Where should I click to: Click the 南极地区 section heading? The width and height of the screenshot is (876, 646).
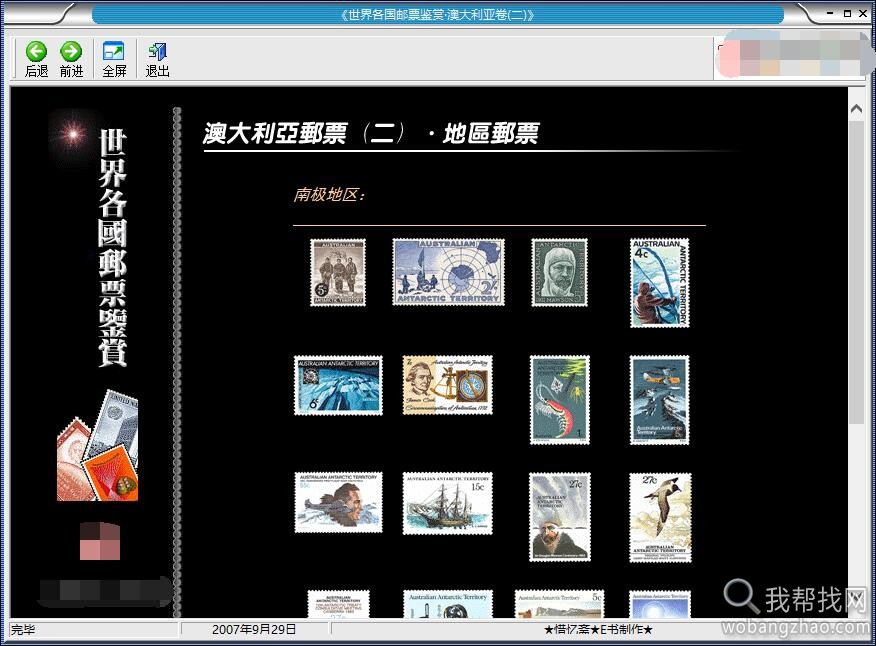tap(330, 194)
